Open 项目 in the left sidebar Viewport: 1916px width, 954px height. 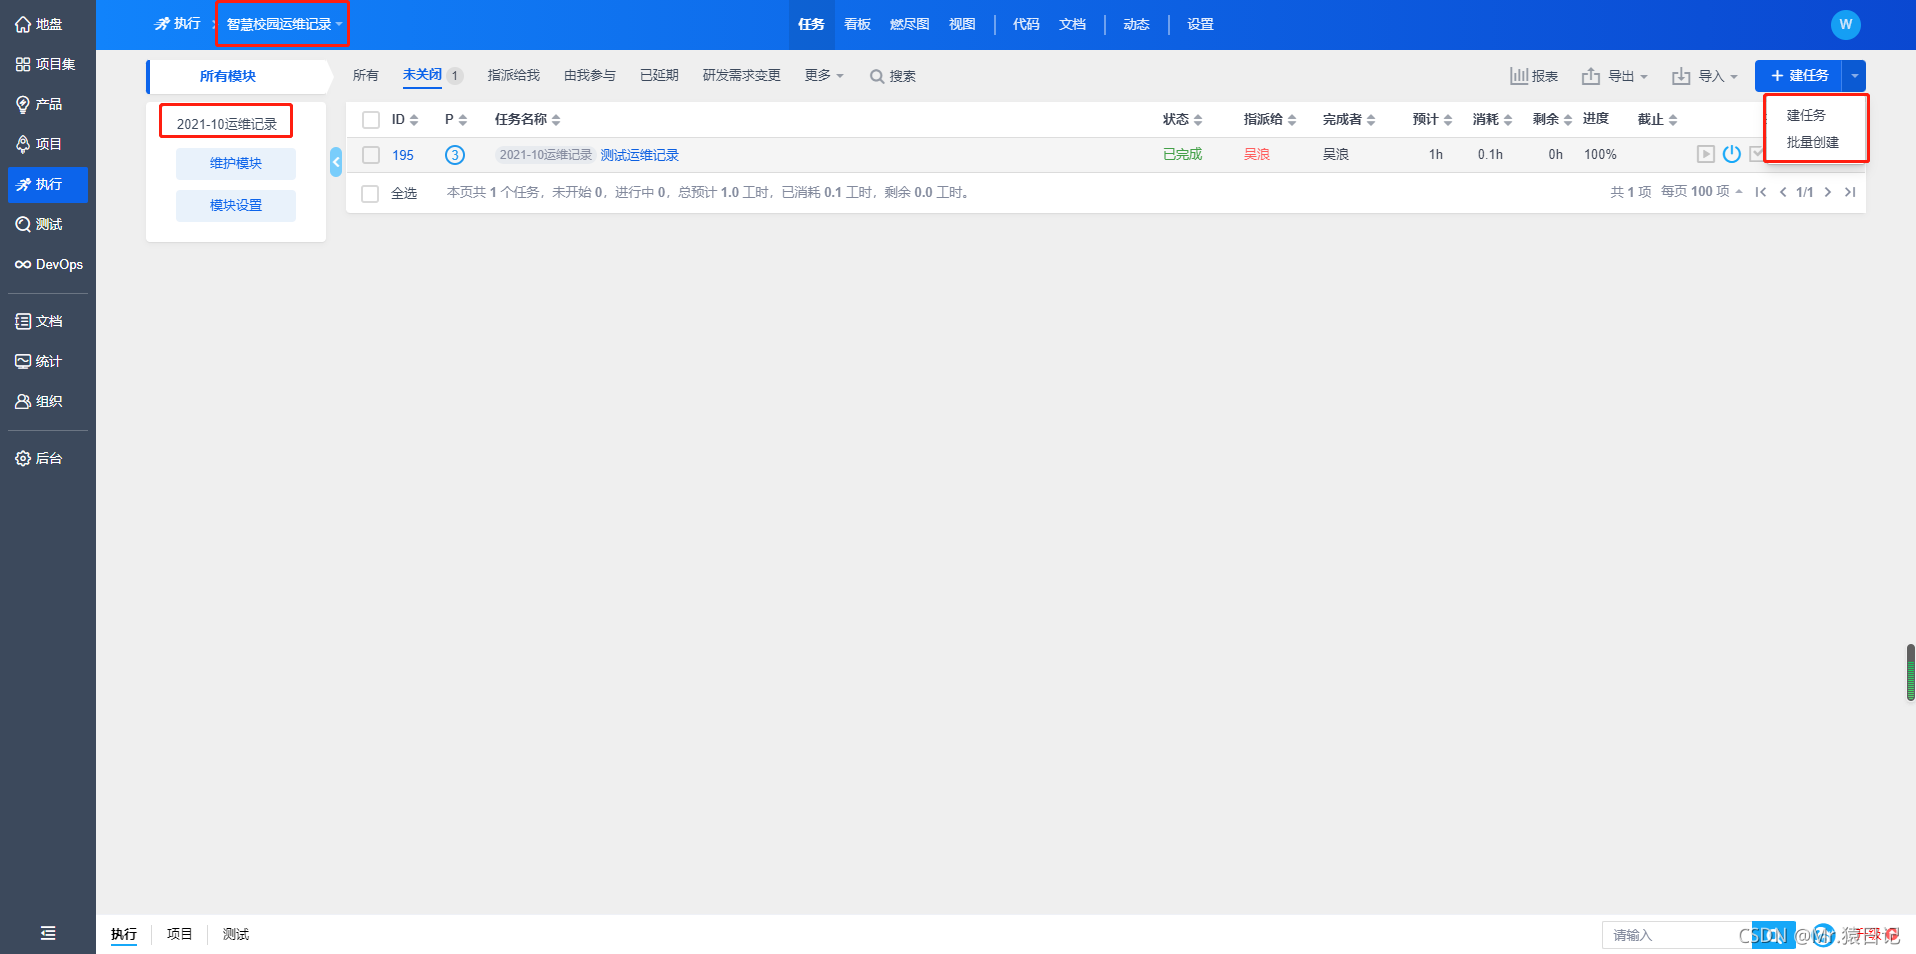point(40,144)
